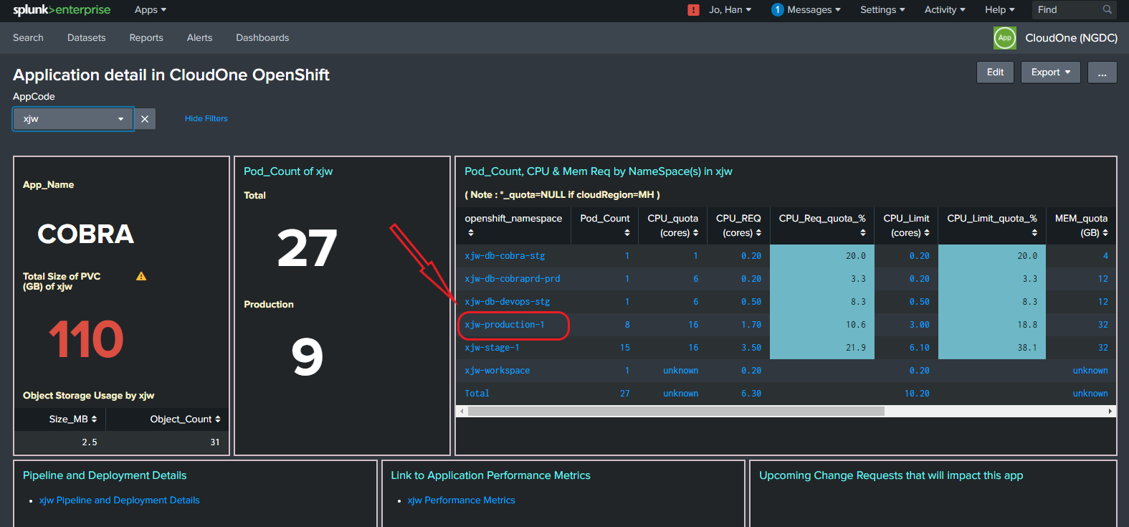Click the CloudOne App green icon
1129x527 pixels.
click(1004, 38)
